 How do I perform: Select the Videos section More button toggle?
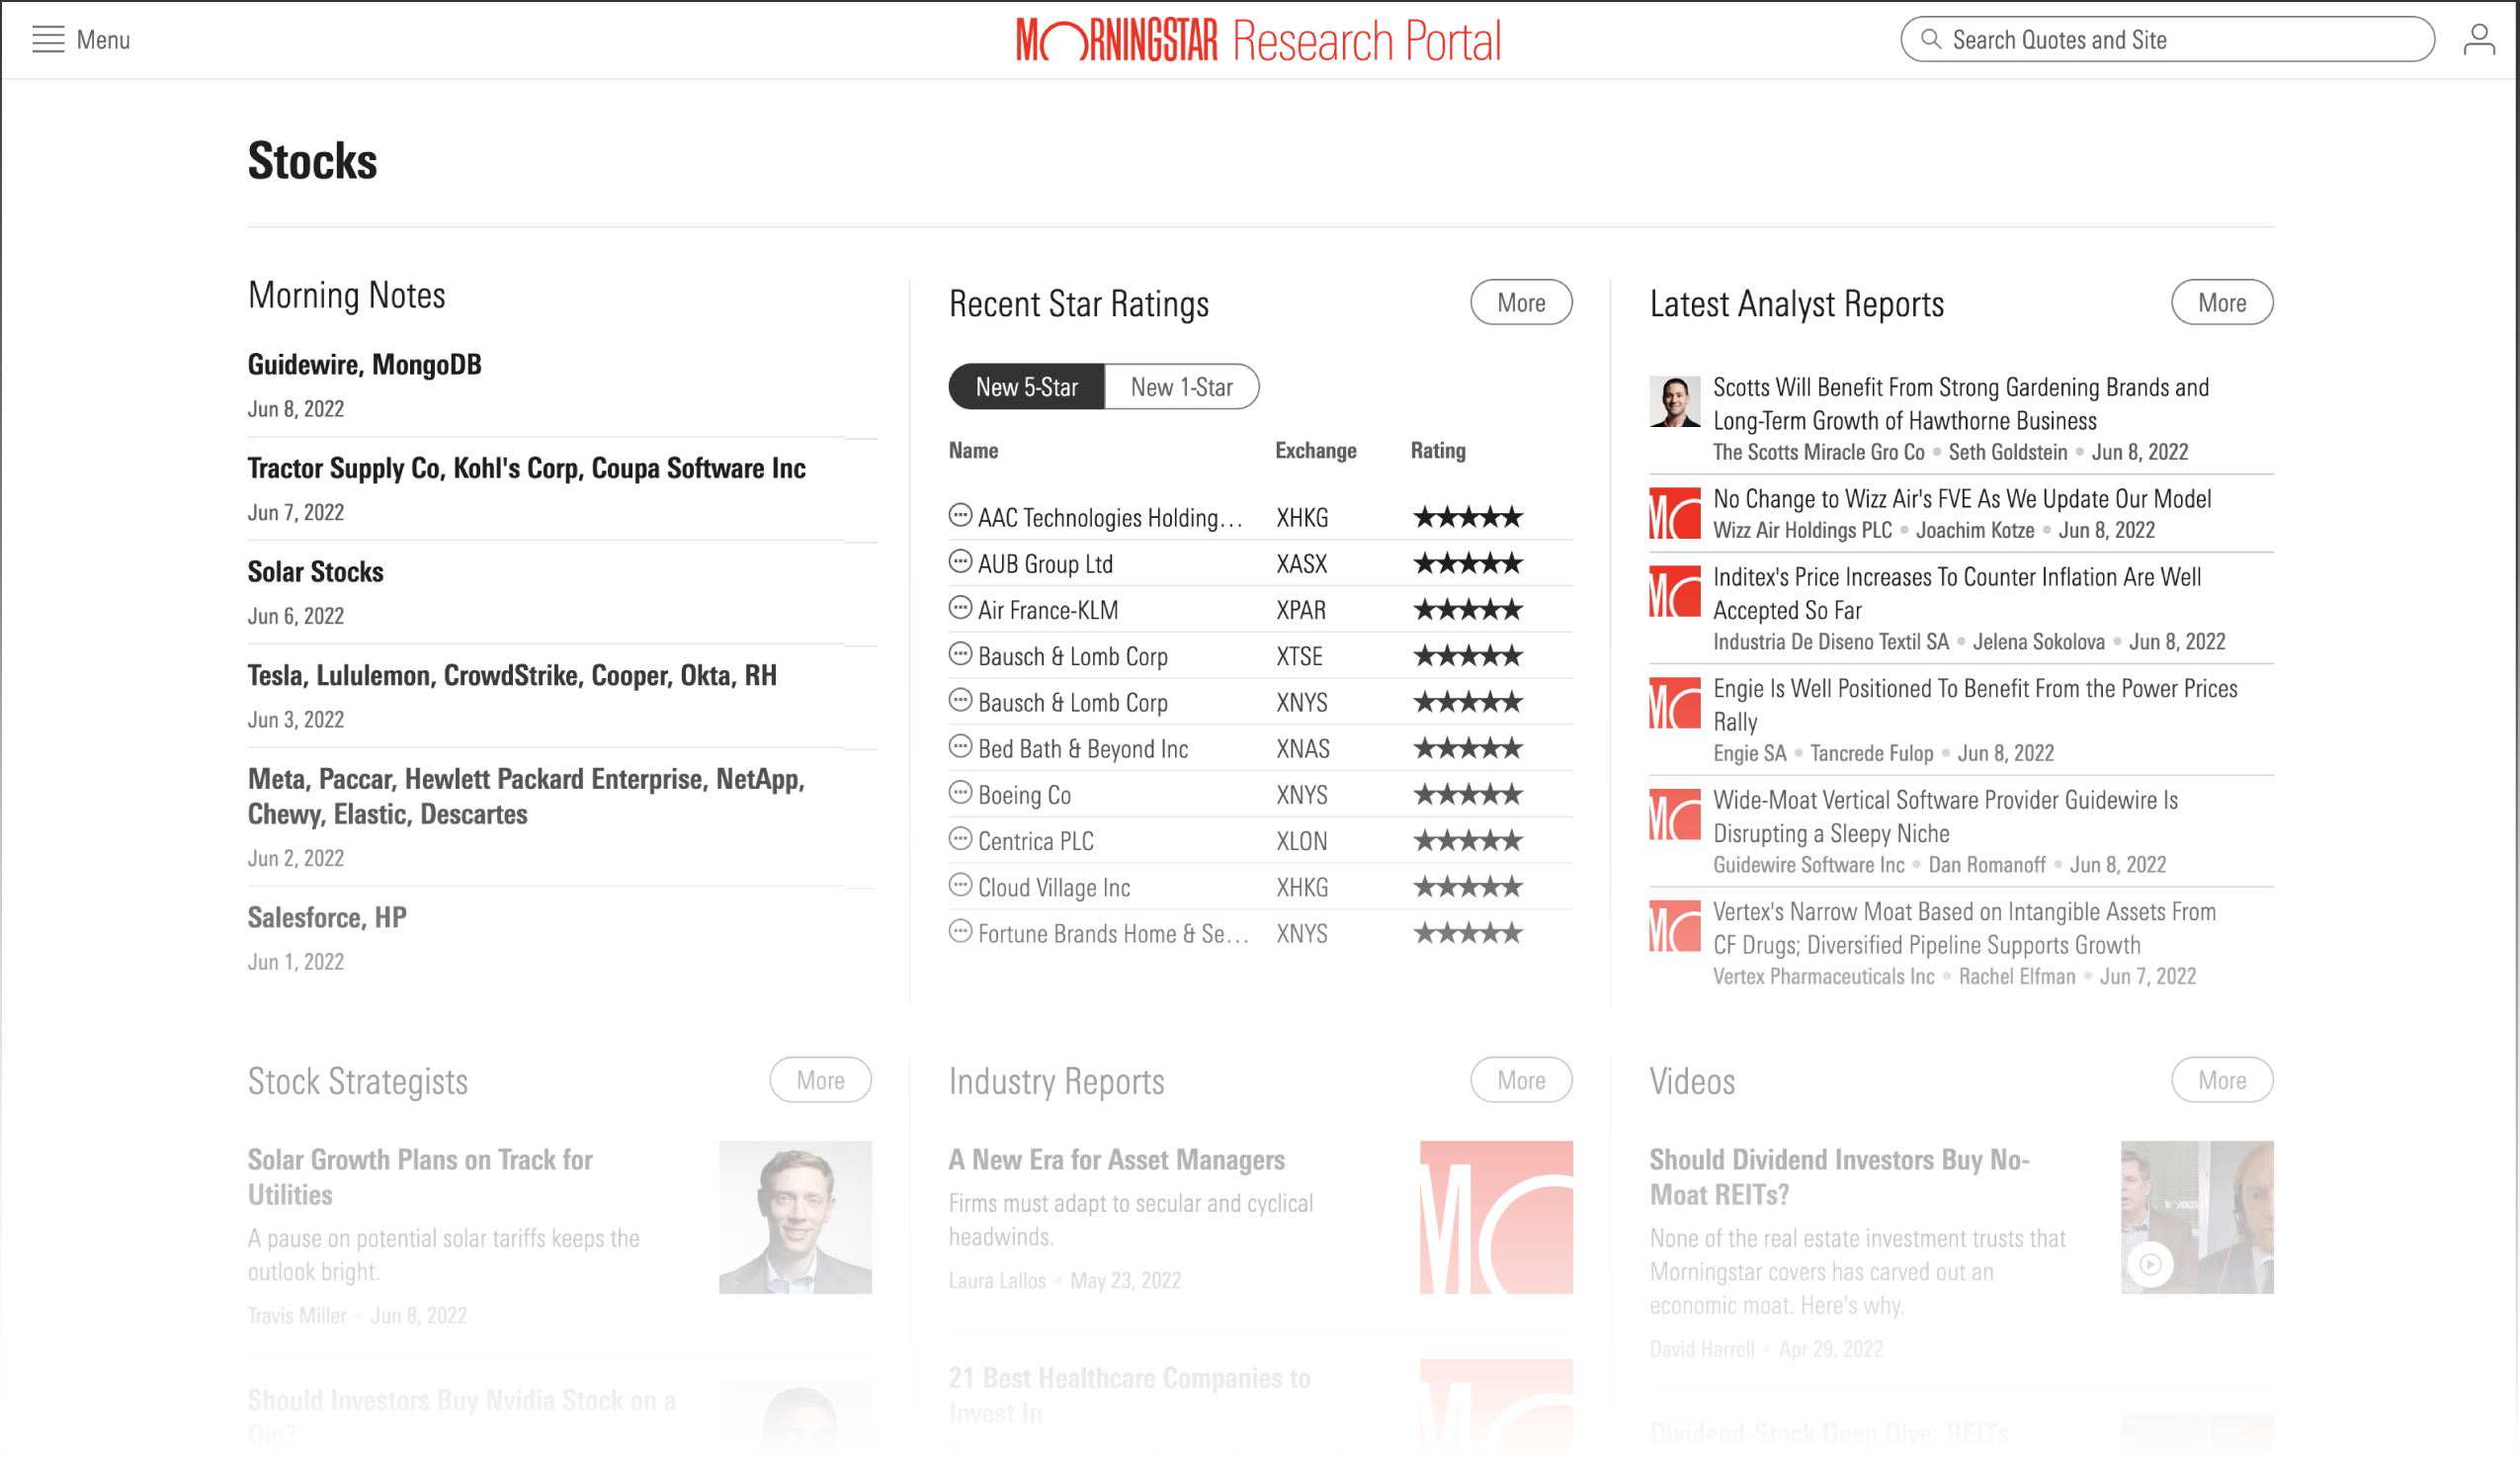click(x=2222, y=1078)
